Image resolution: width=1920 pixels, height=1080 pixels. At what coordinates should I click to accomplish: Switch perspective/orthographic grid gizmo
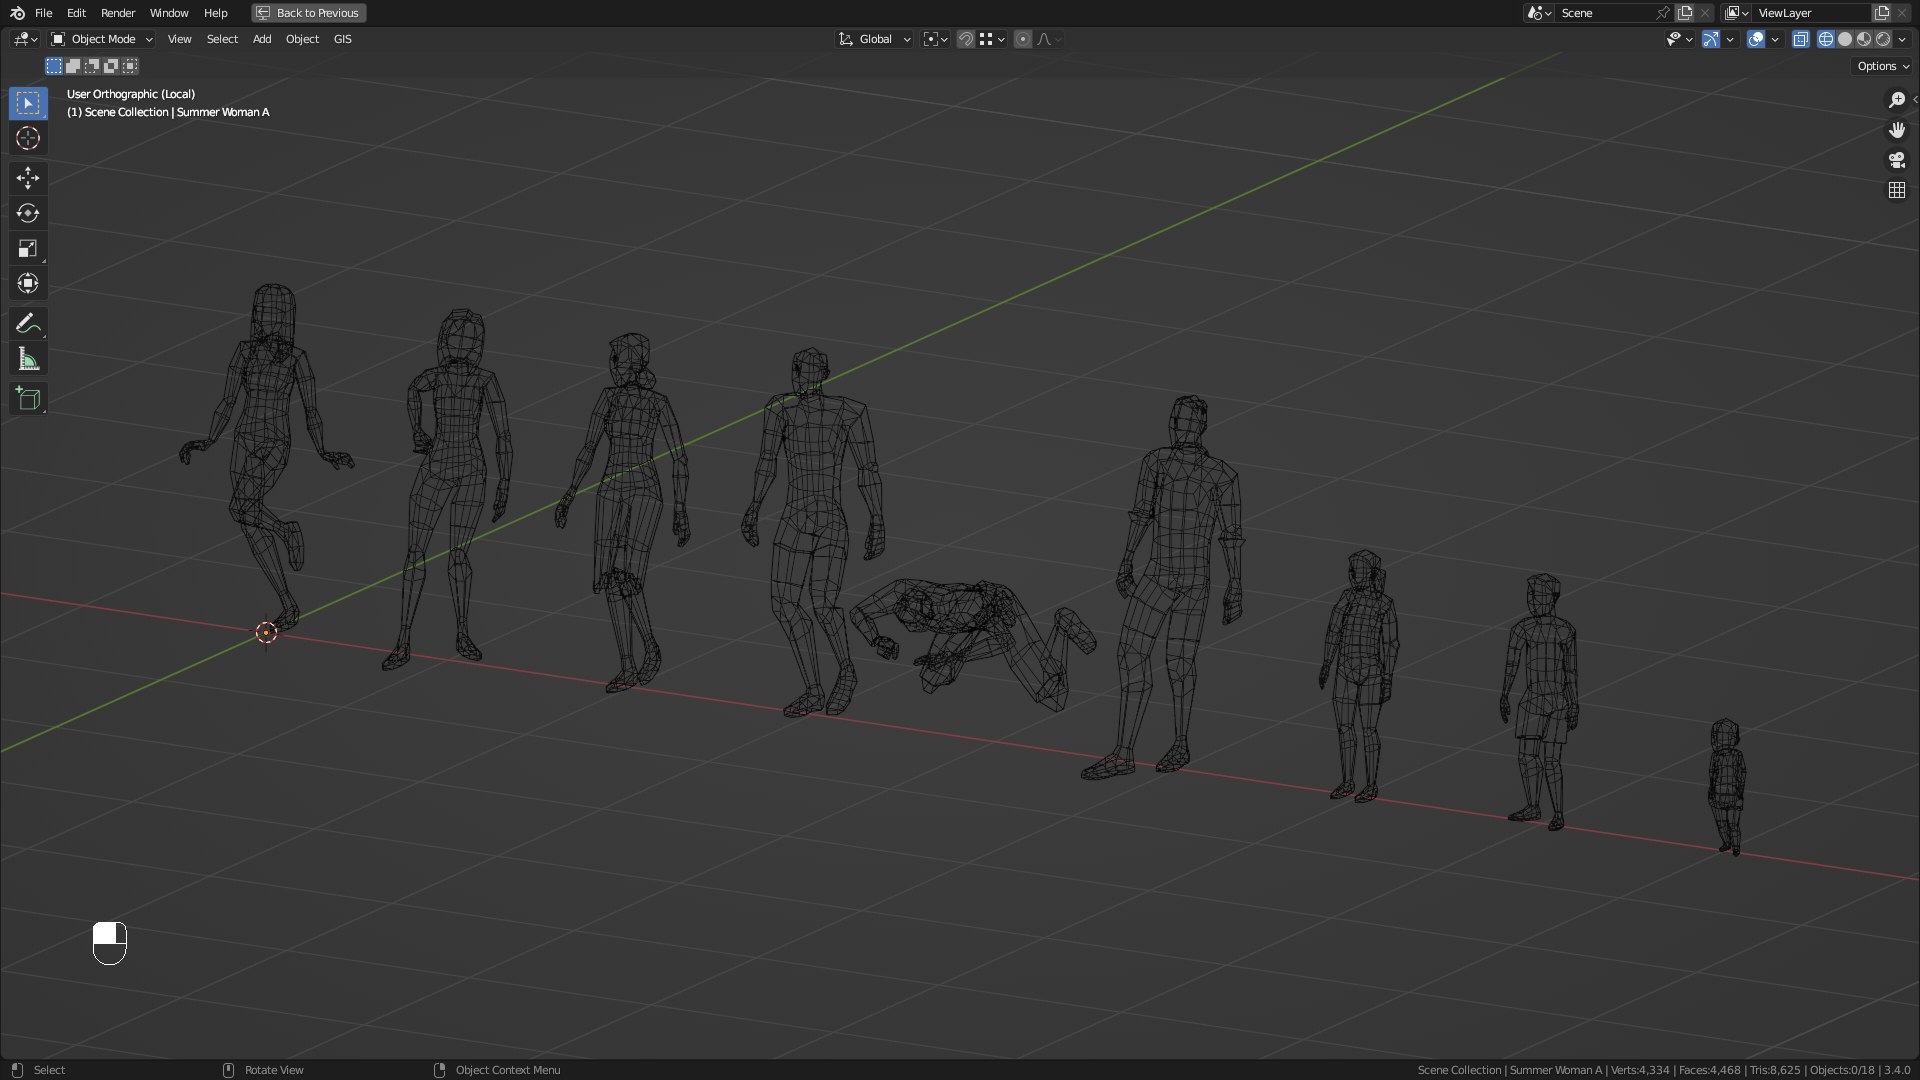pyautogui.click(x=1896, y=190)
